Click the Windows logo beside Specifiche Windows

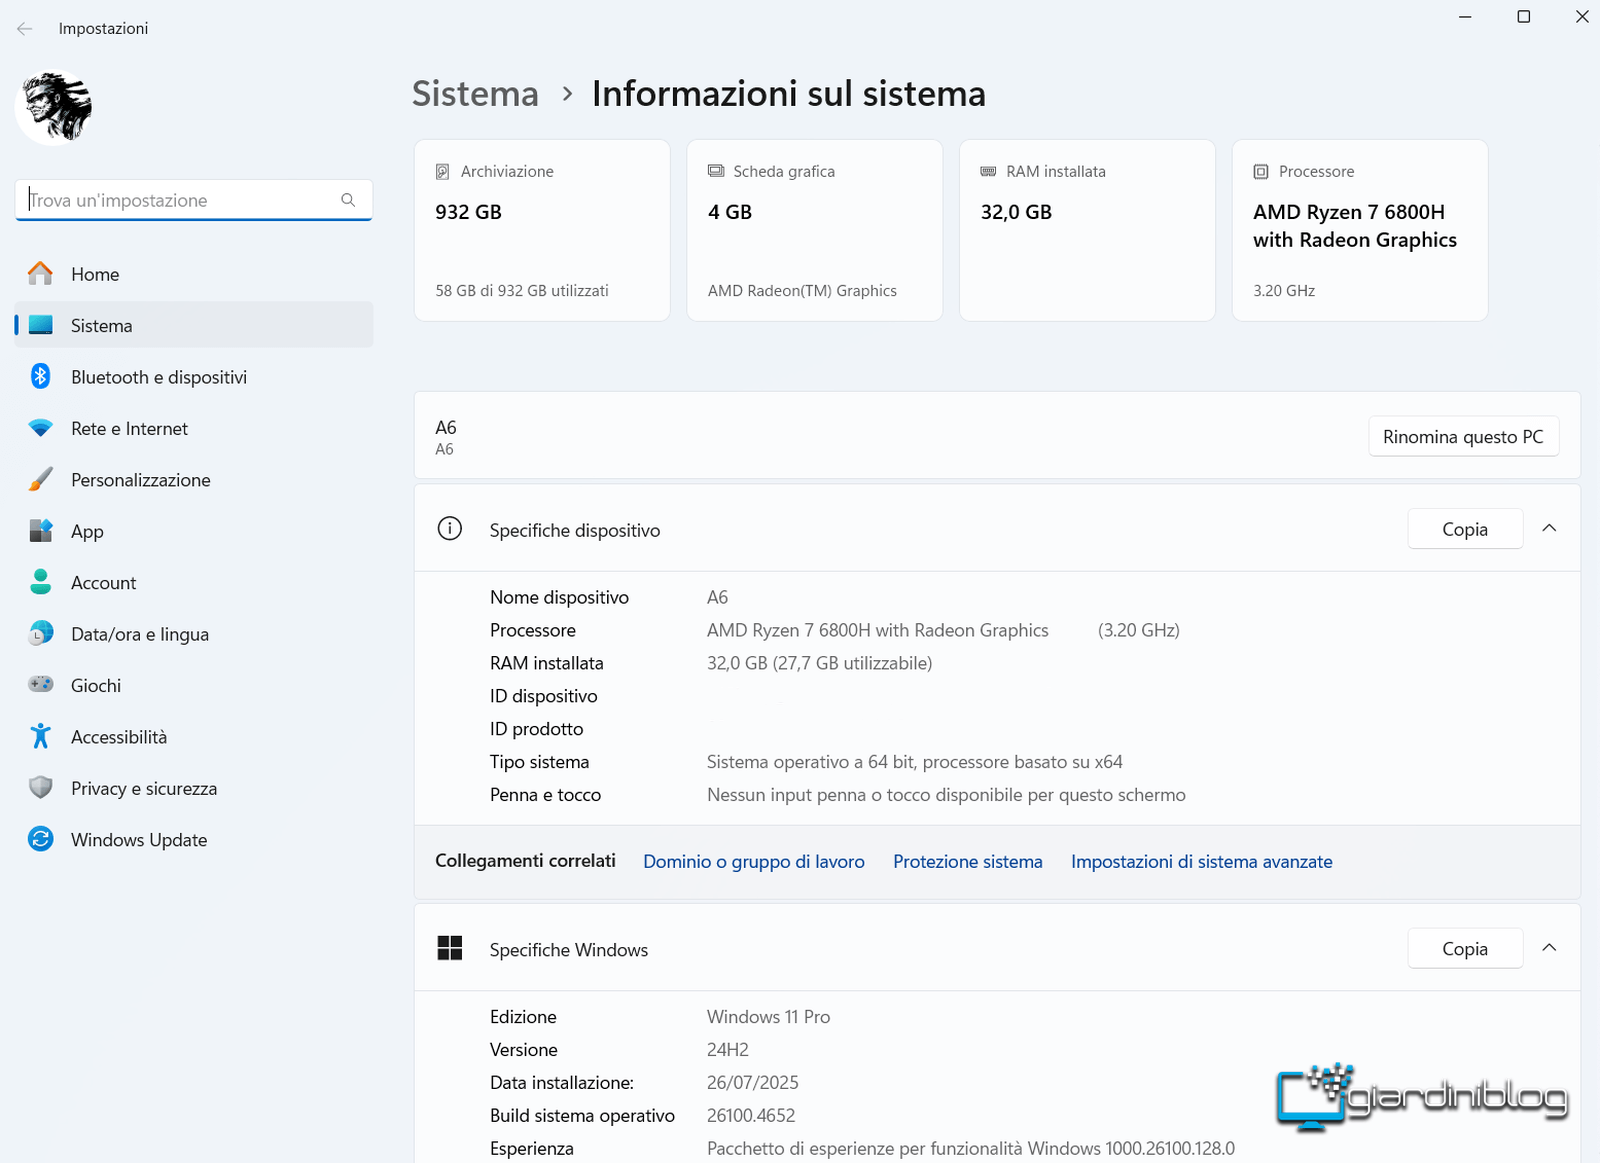450,948
